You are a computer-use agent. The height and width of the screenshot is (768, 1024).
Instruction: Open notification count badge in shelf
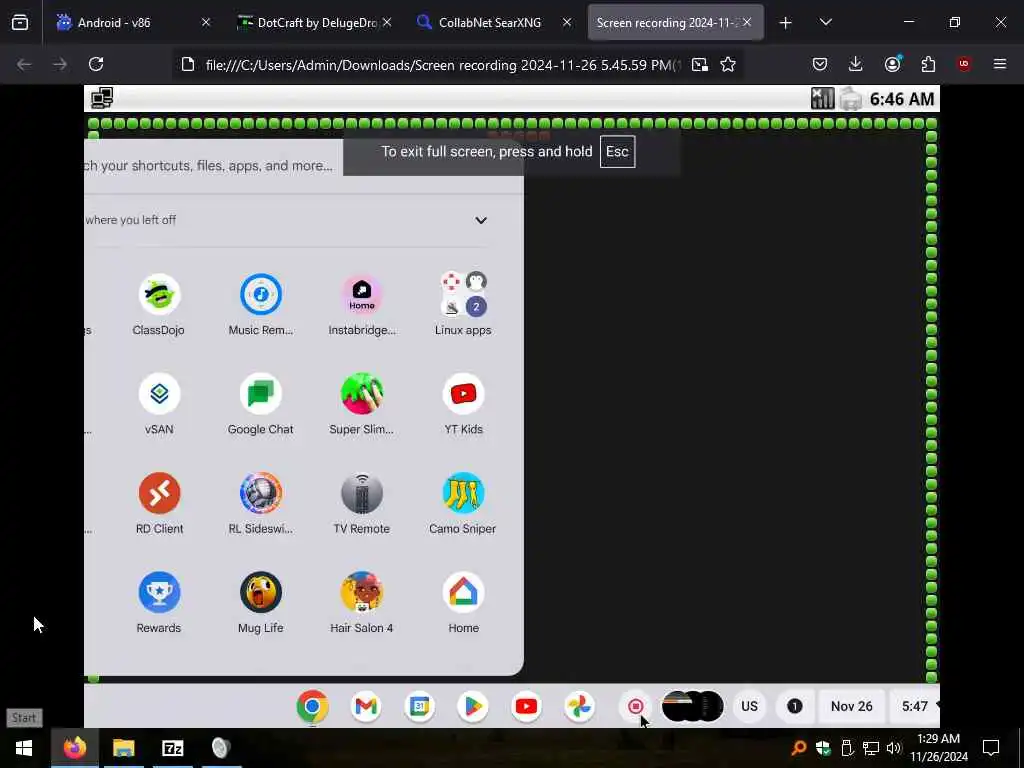pyautogui.click(x=795, y=706)
